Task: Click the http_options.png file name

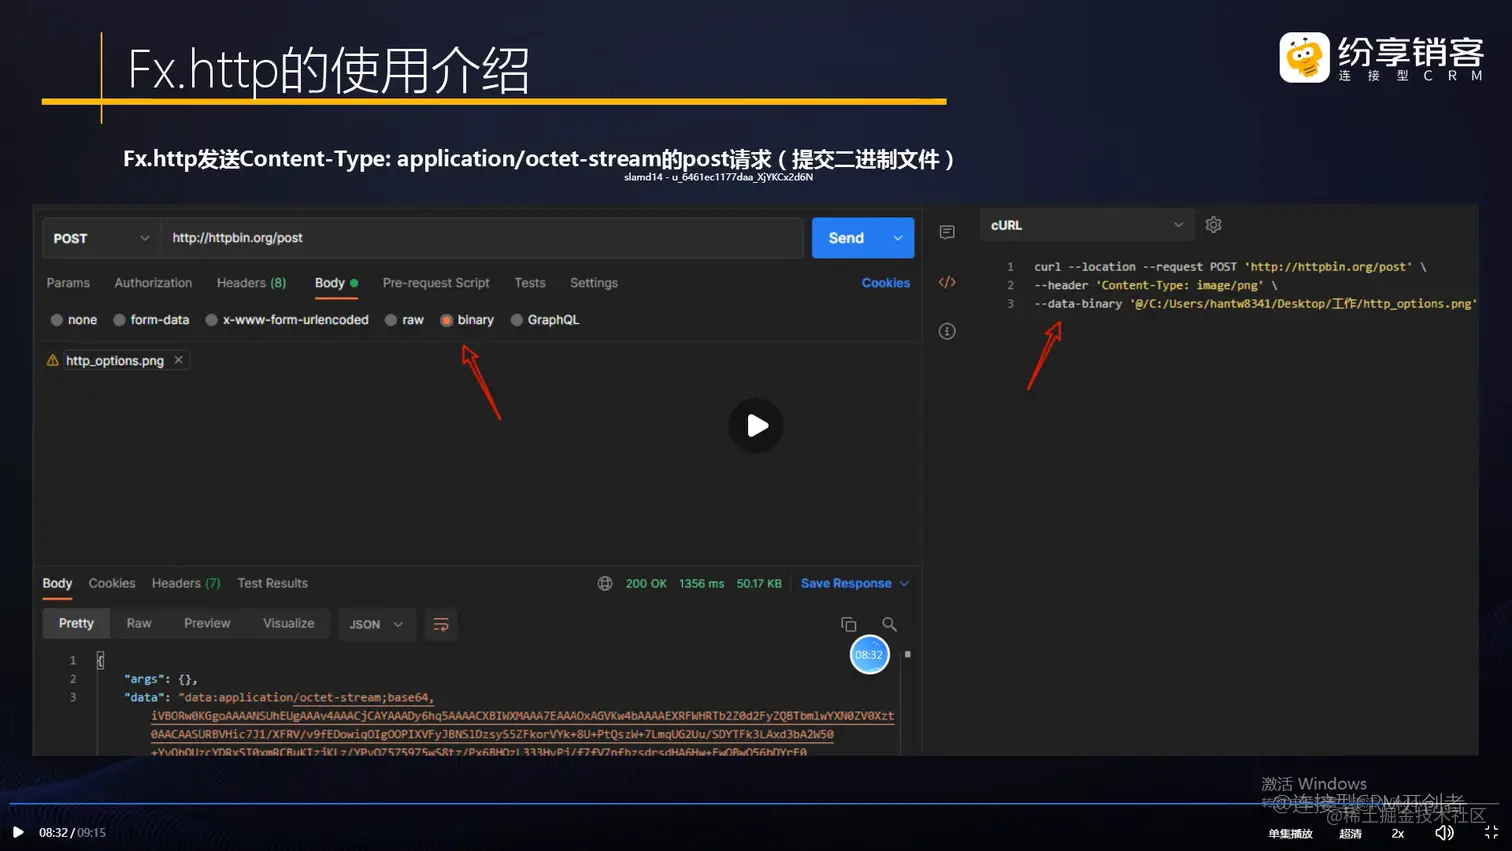Action: pos(115,360)
